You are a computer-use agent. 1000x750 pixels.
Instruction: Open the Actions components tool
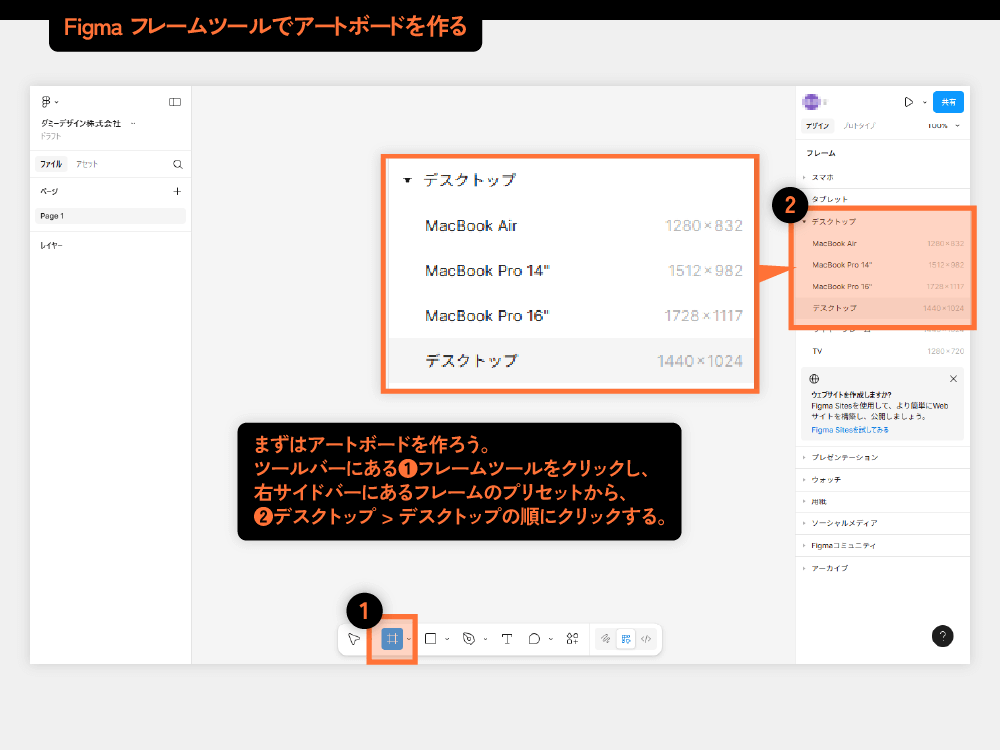tap(573, 639)
